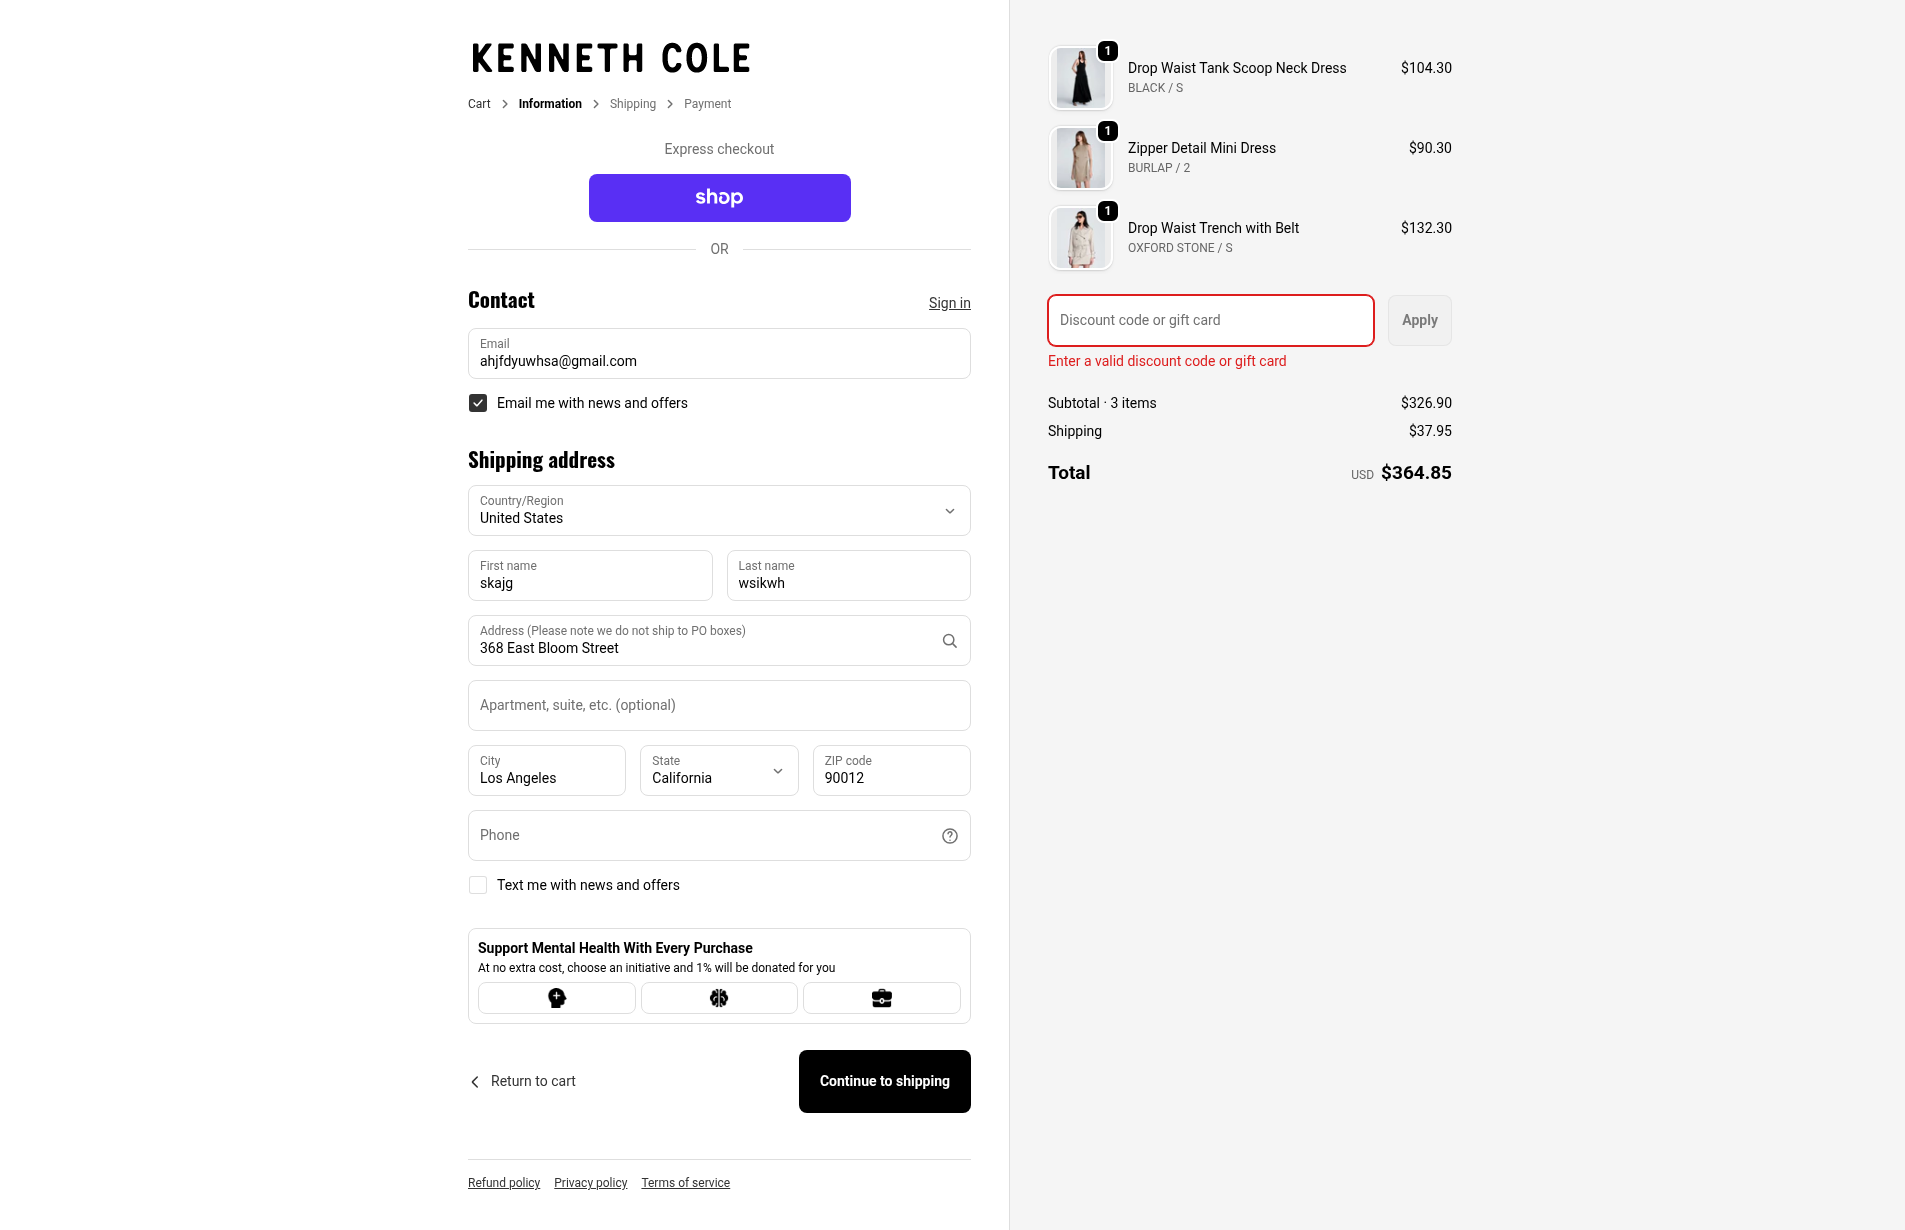Uncheck Email me with news and offers
1905x1230 pixels.
click(x=478, y=403)
